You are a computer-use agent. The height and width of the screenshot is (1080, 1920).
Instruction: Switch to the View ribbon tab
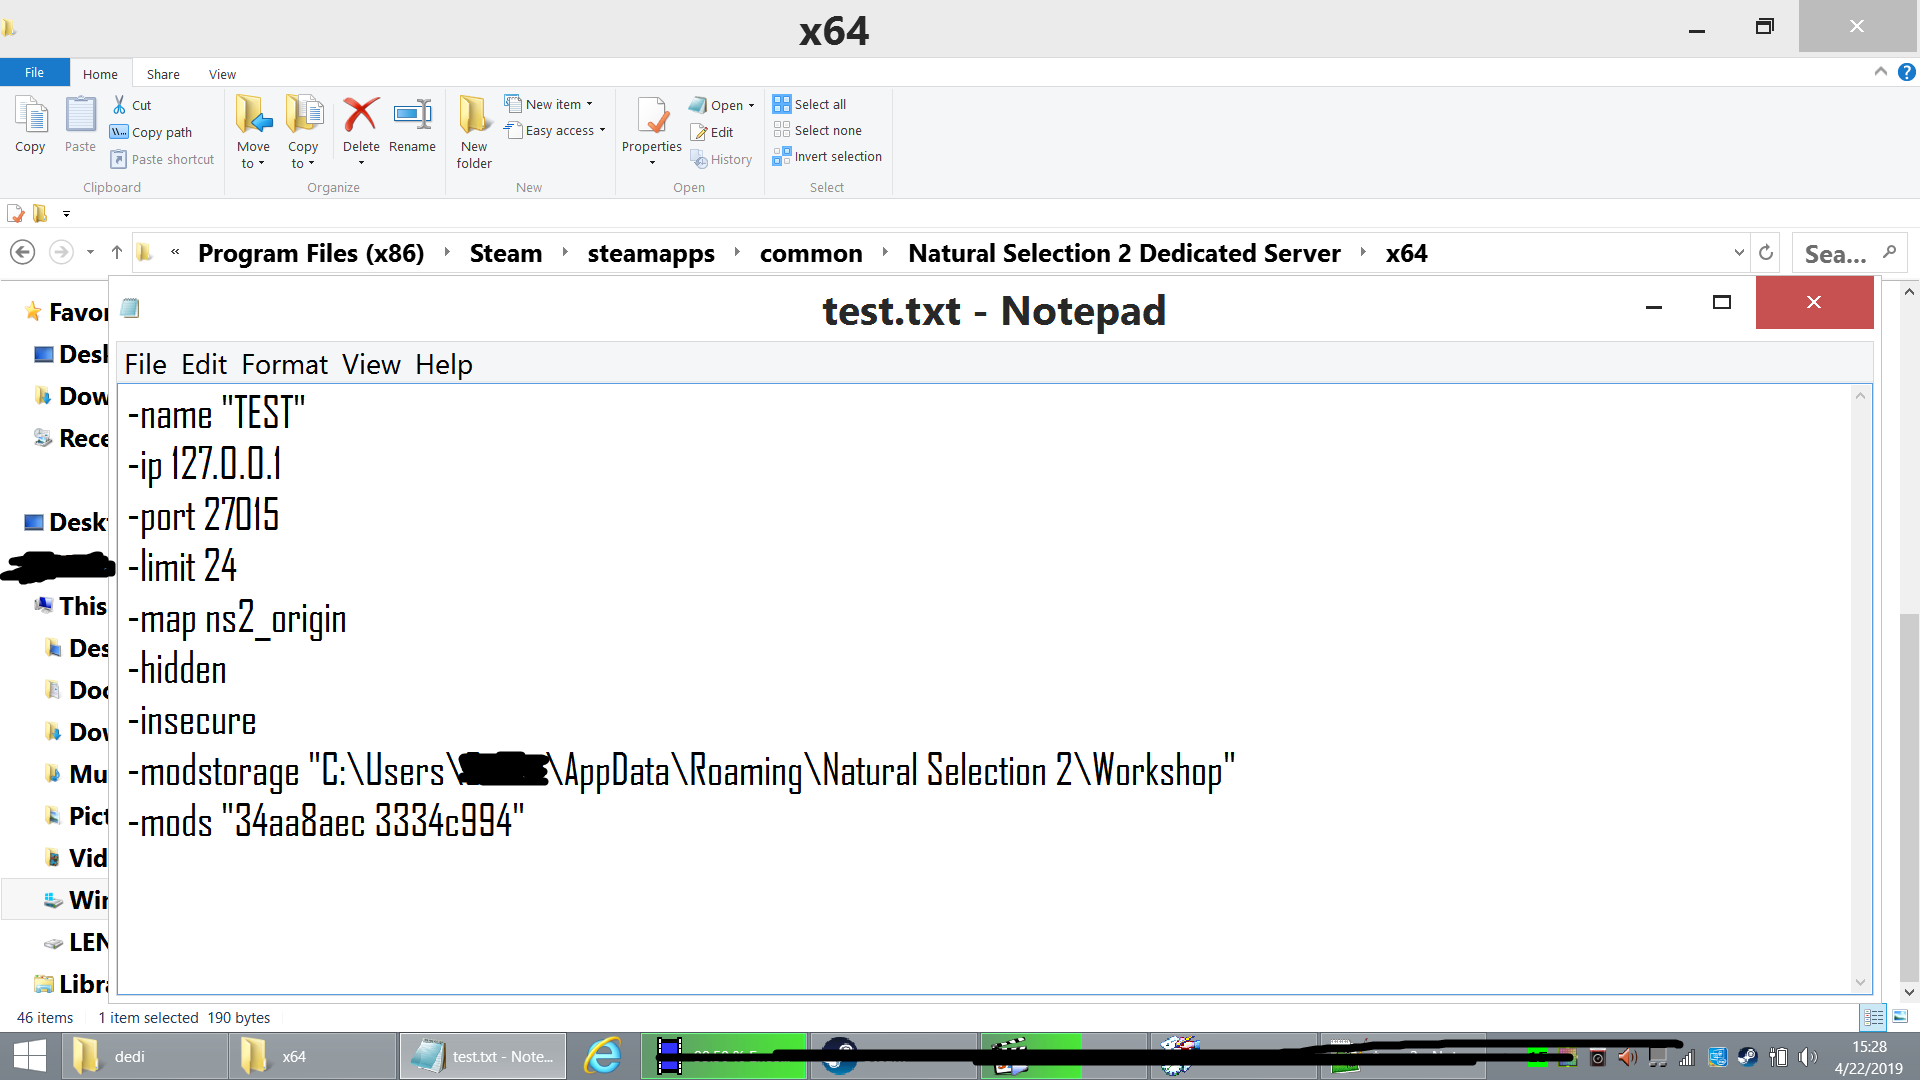pos(222,74)
